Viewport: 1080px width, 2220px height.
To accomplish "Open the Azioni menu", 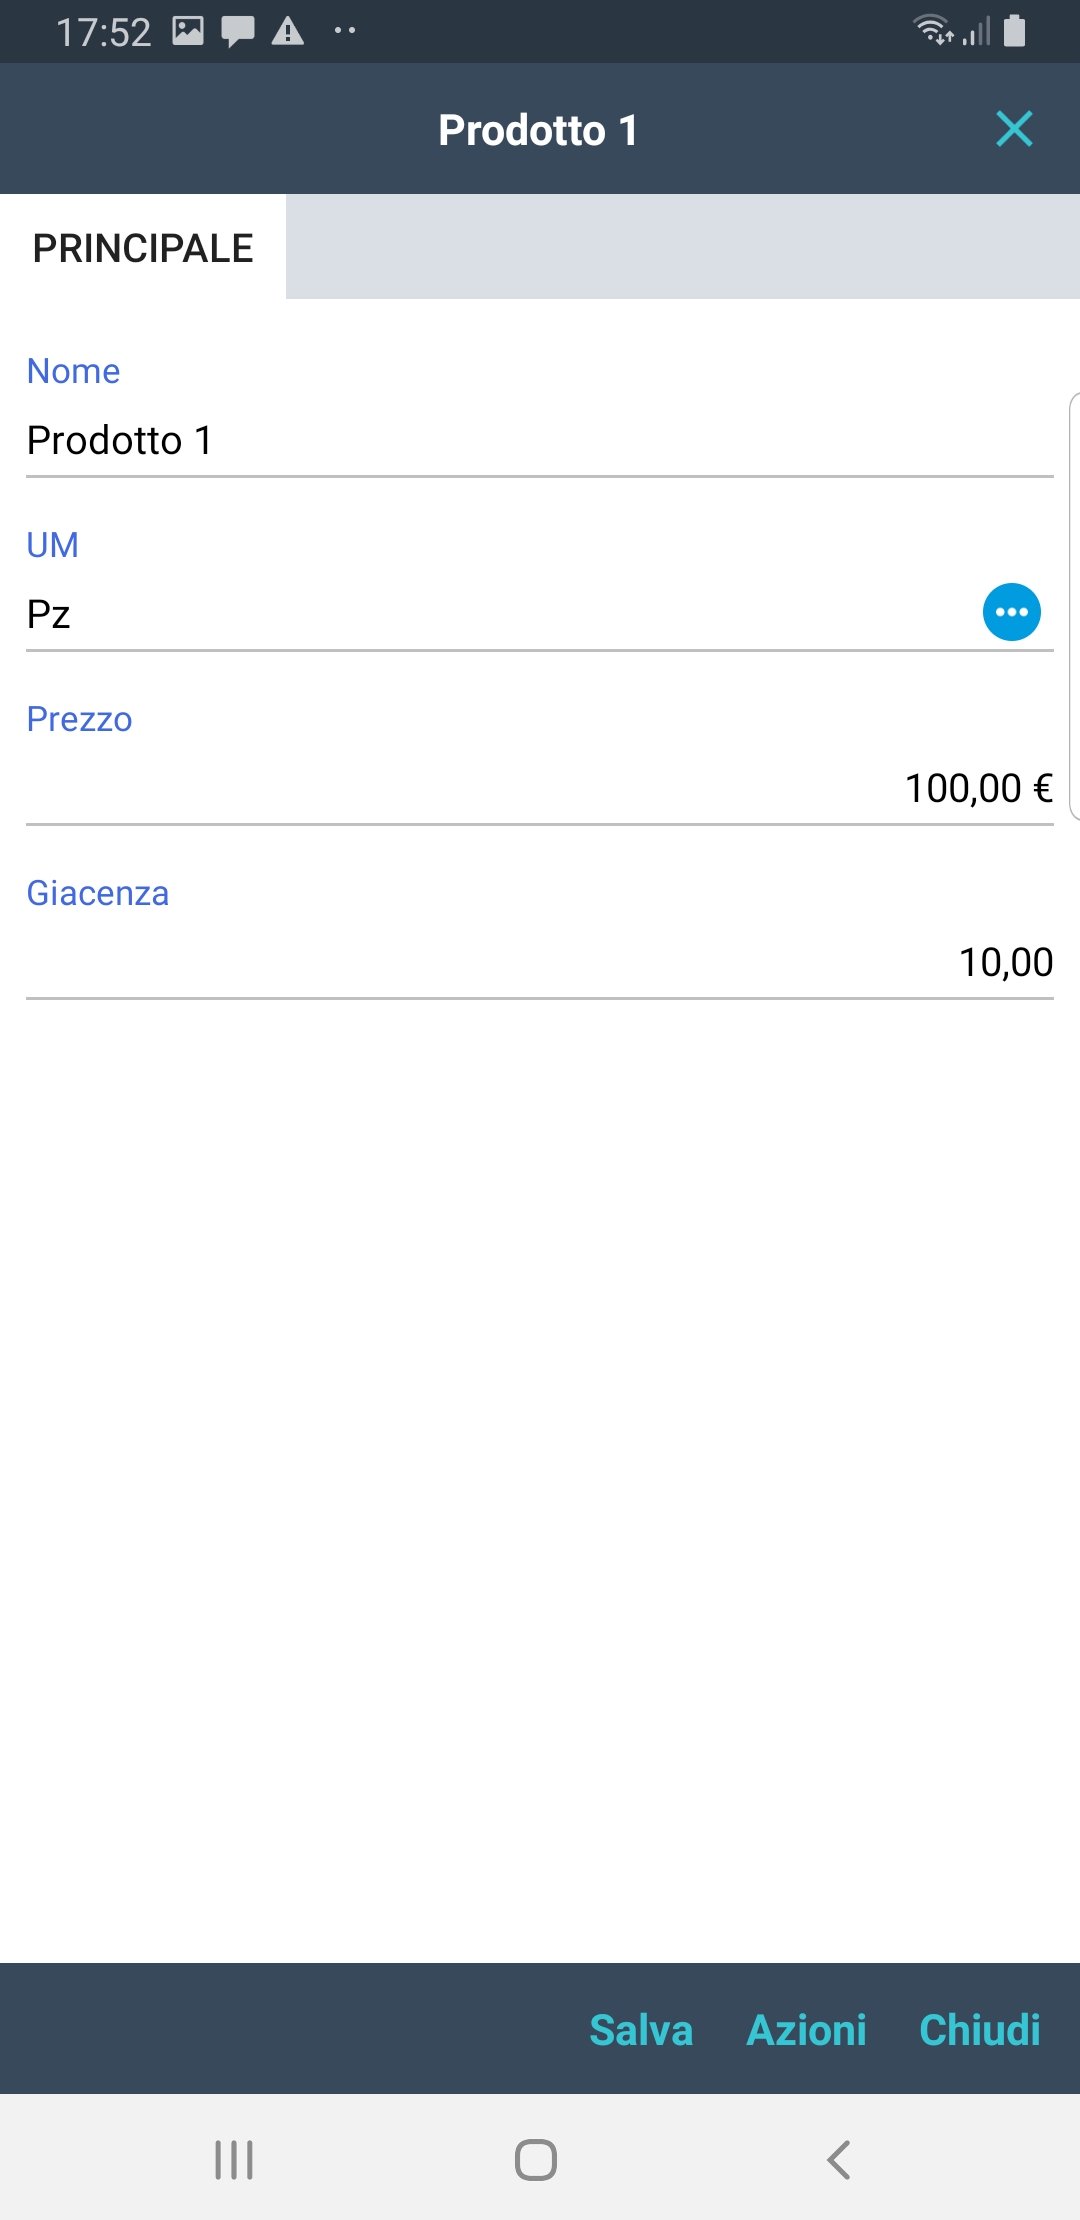I will [x=806, y=2030].
